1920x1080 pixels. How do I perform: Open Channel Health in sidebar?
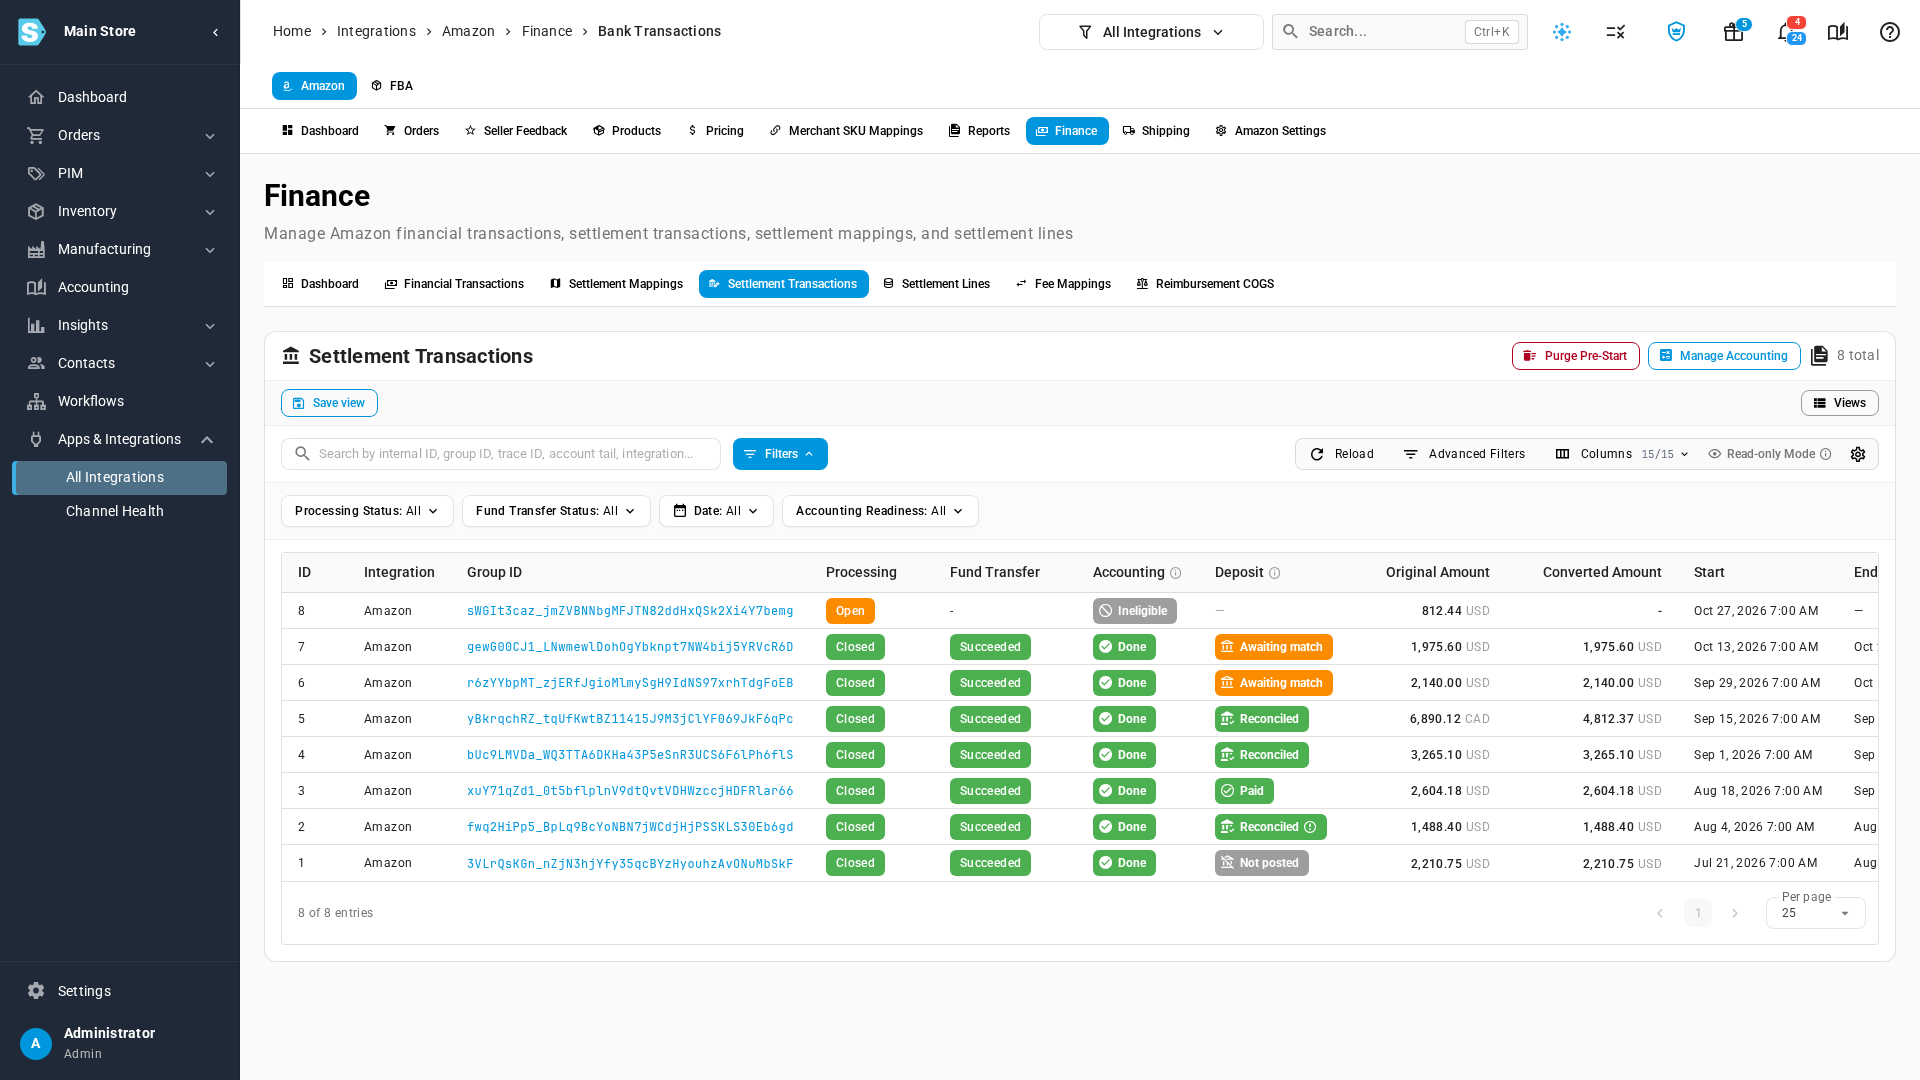[x=120, y=511]
